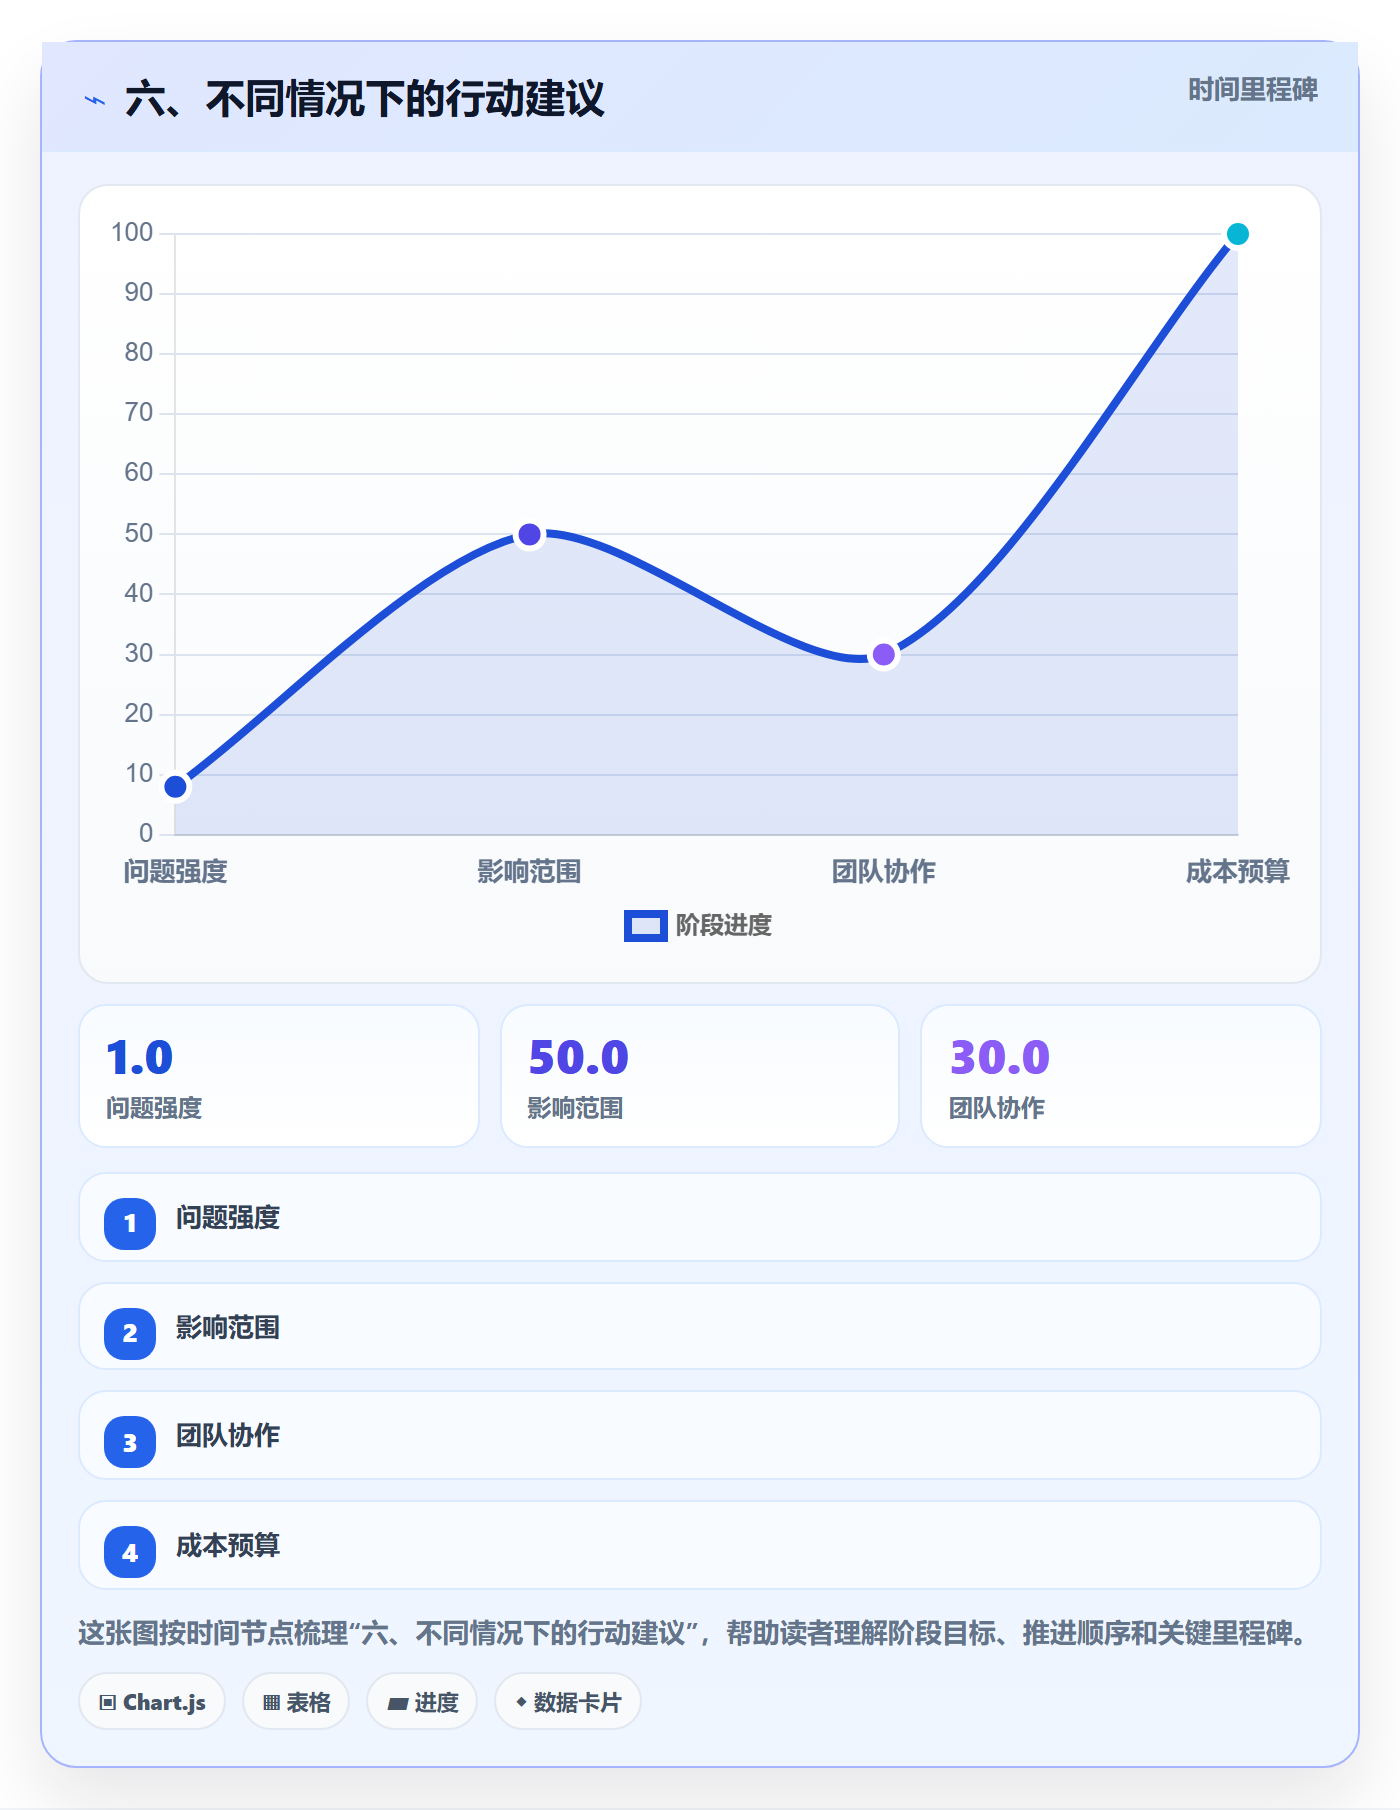This screenshot has width=1400, height=1810.
Task: Click the blue data point at 问题强度
Action: pos(176,787)
